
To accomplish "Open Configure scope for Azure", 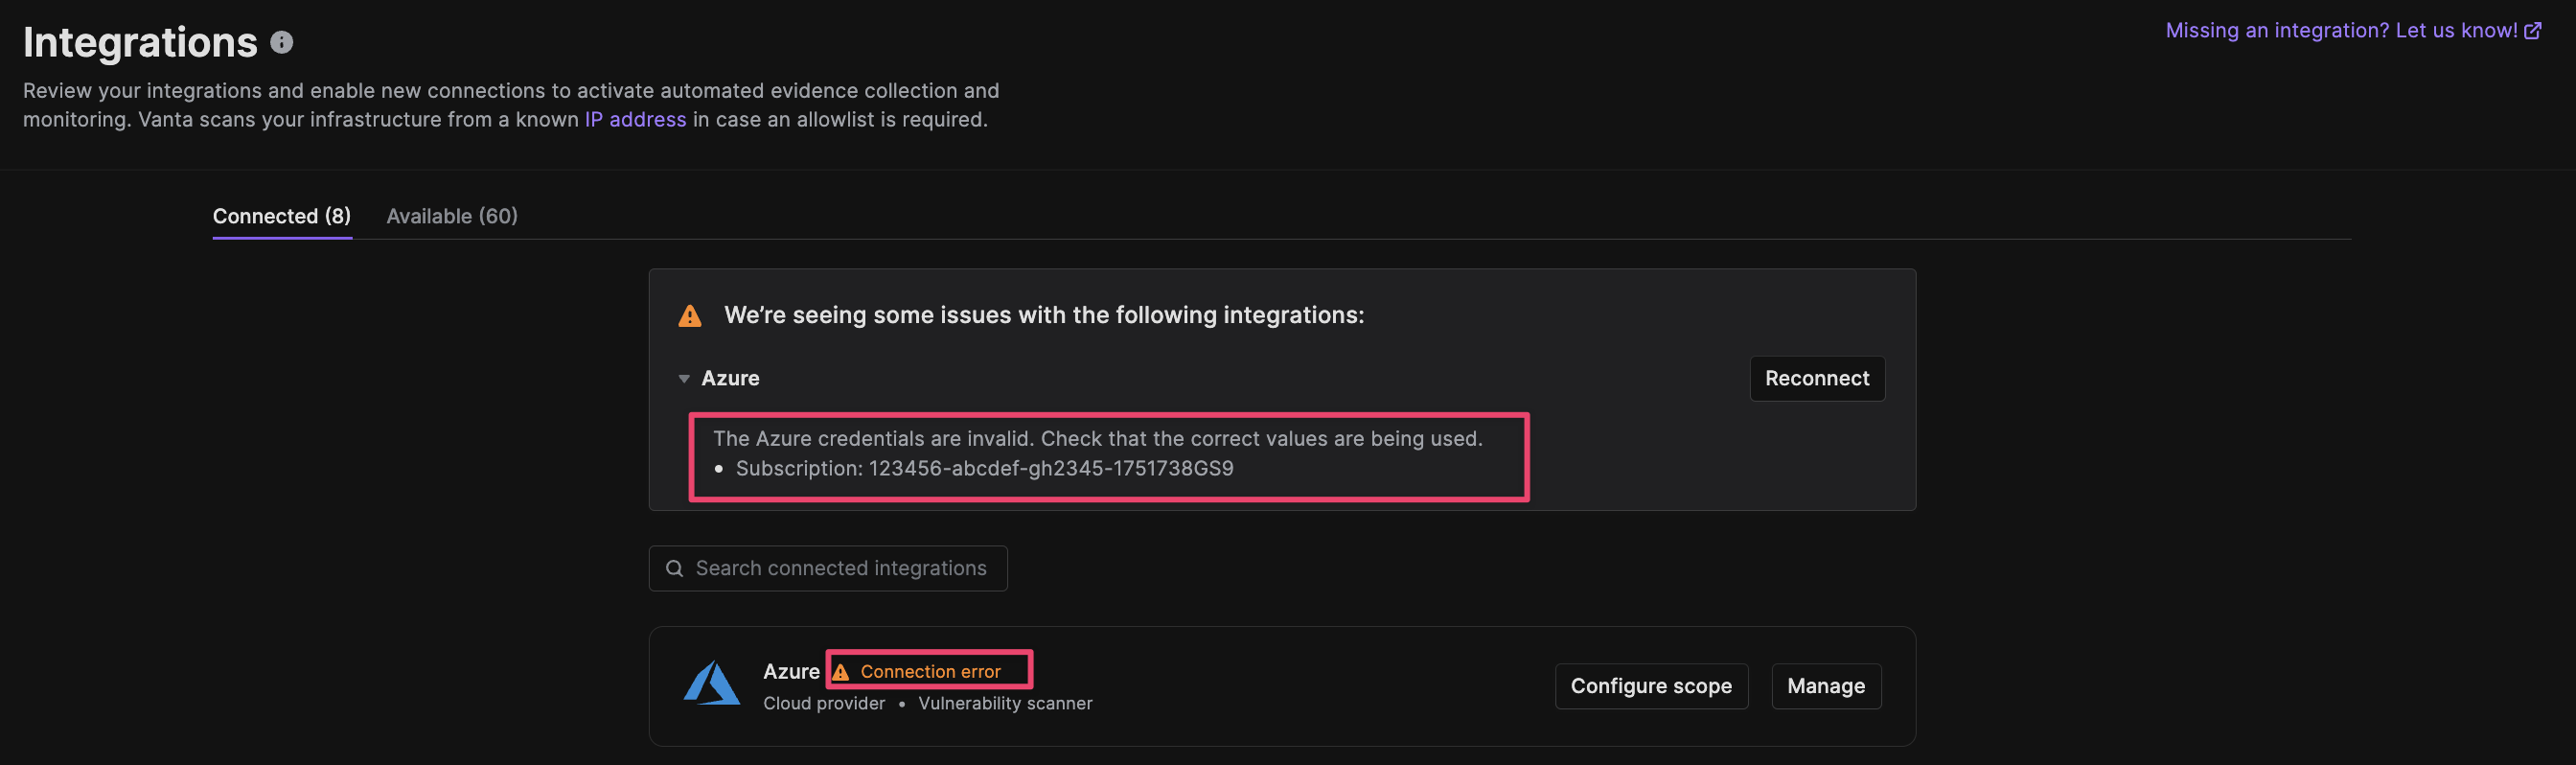I will [x=1651, y=686].
